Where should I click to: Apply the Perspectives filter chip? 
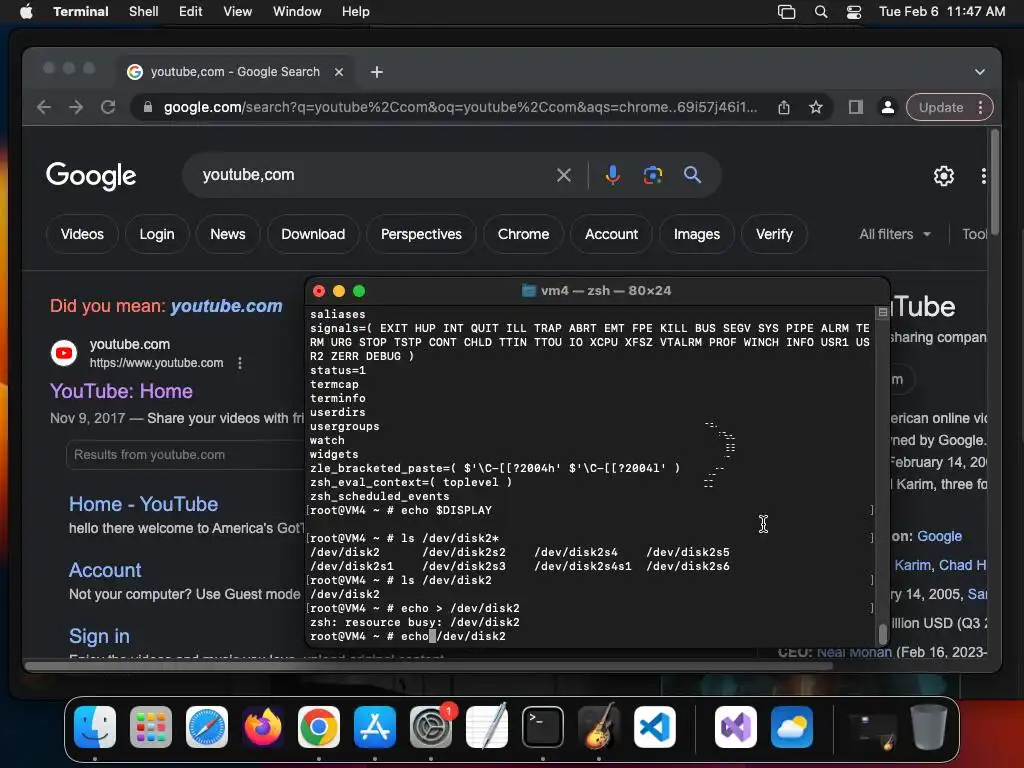[421, 234]
